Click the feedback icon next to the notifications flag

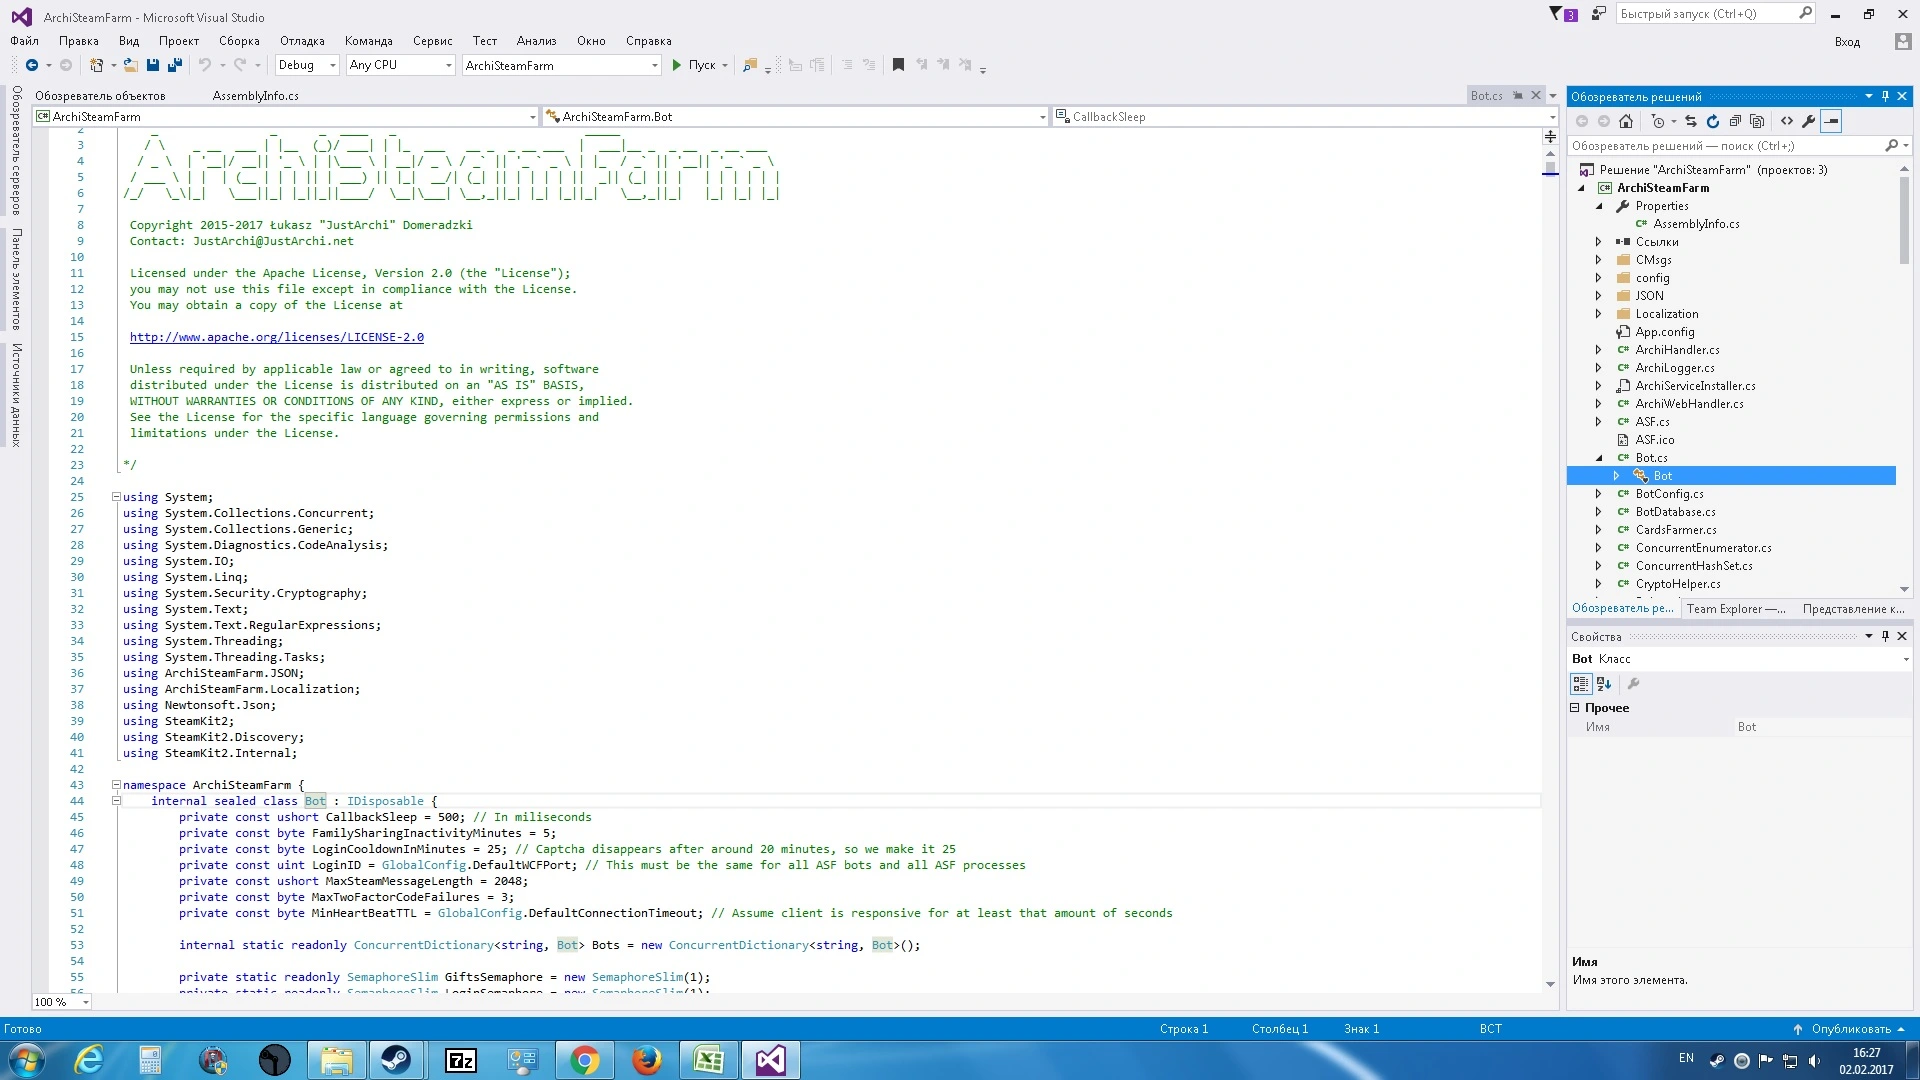pyautogui.click(x=1598, y=14)
